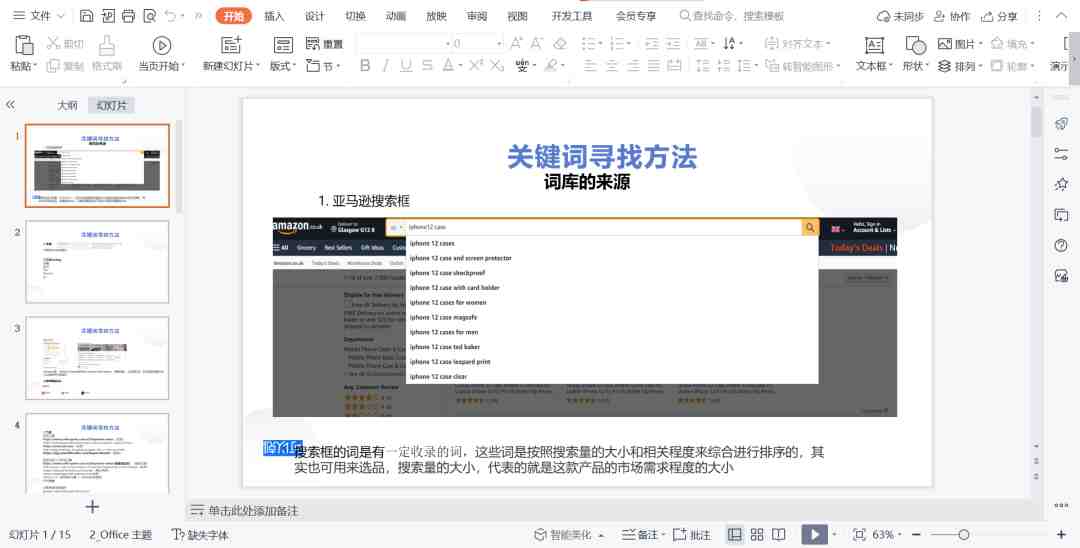Click the Share (分享) button
Screen dimensions: 1080x548
coord(999,16)
